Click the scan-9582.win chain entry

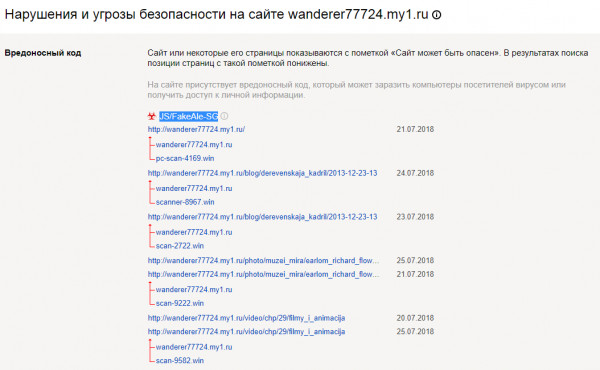[x=179, y=360]
